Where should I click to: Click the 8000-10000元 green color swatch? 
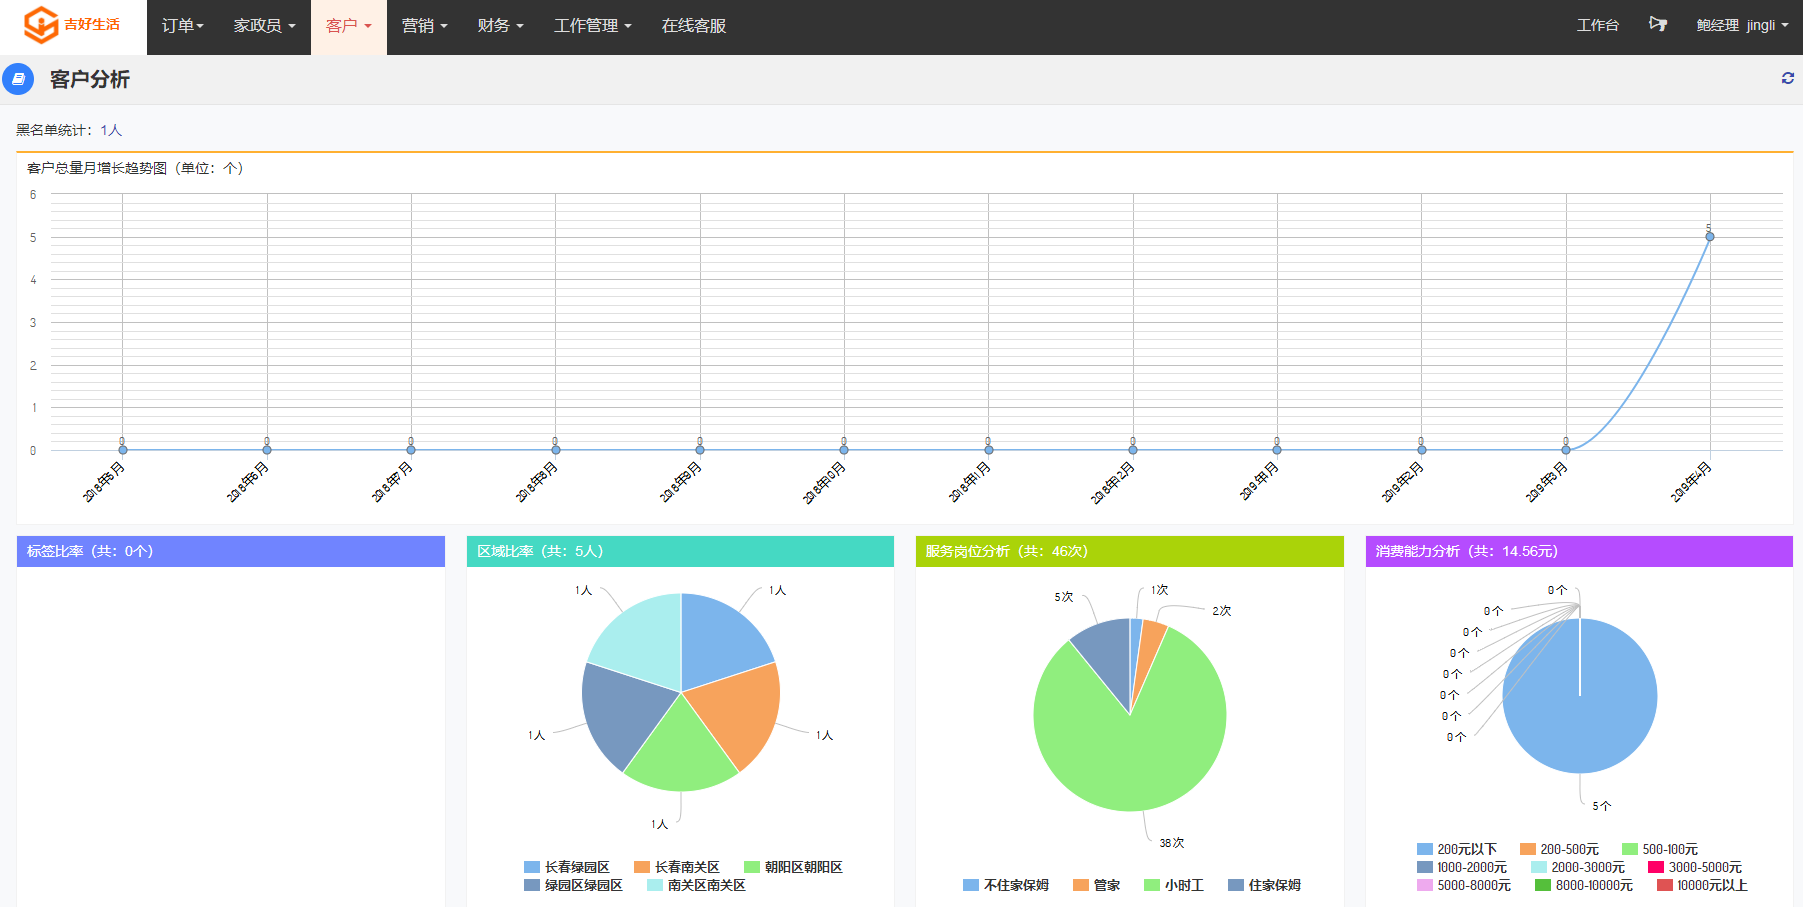tap(1543, 885)
